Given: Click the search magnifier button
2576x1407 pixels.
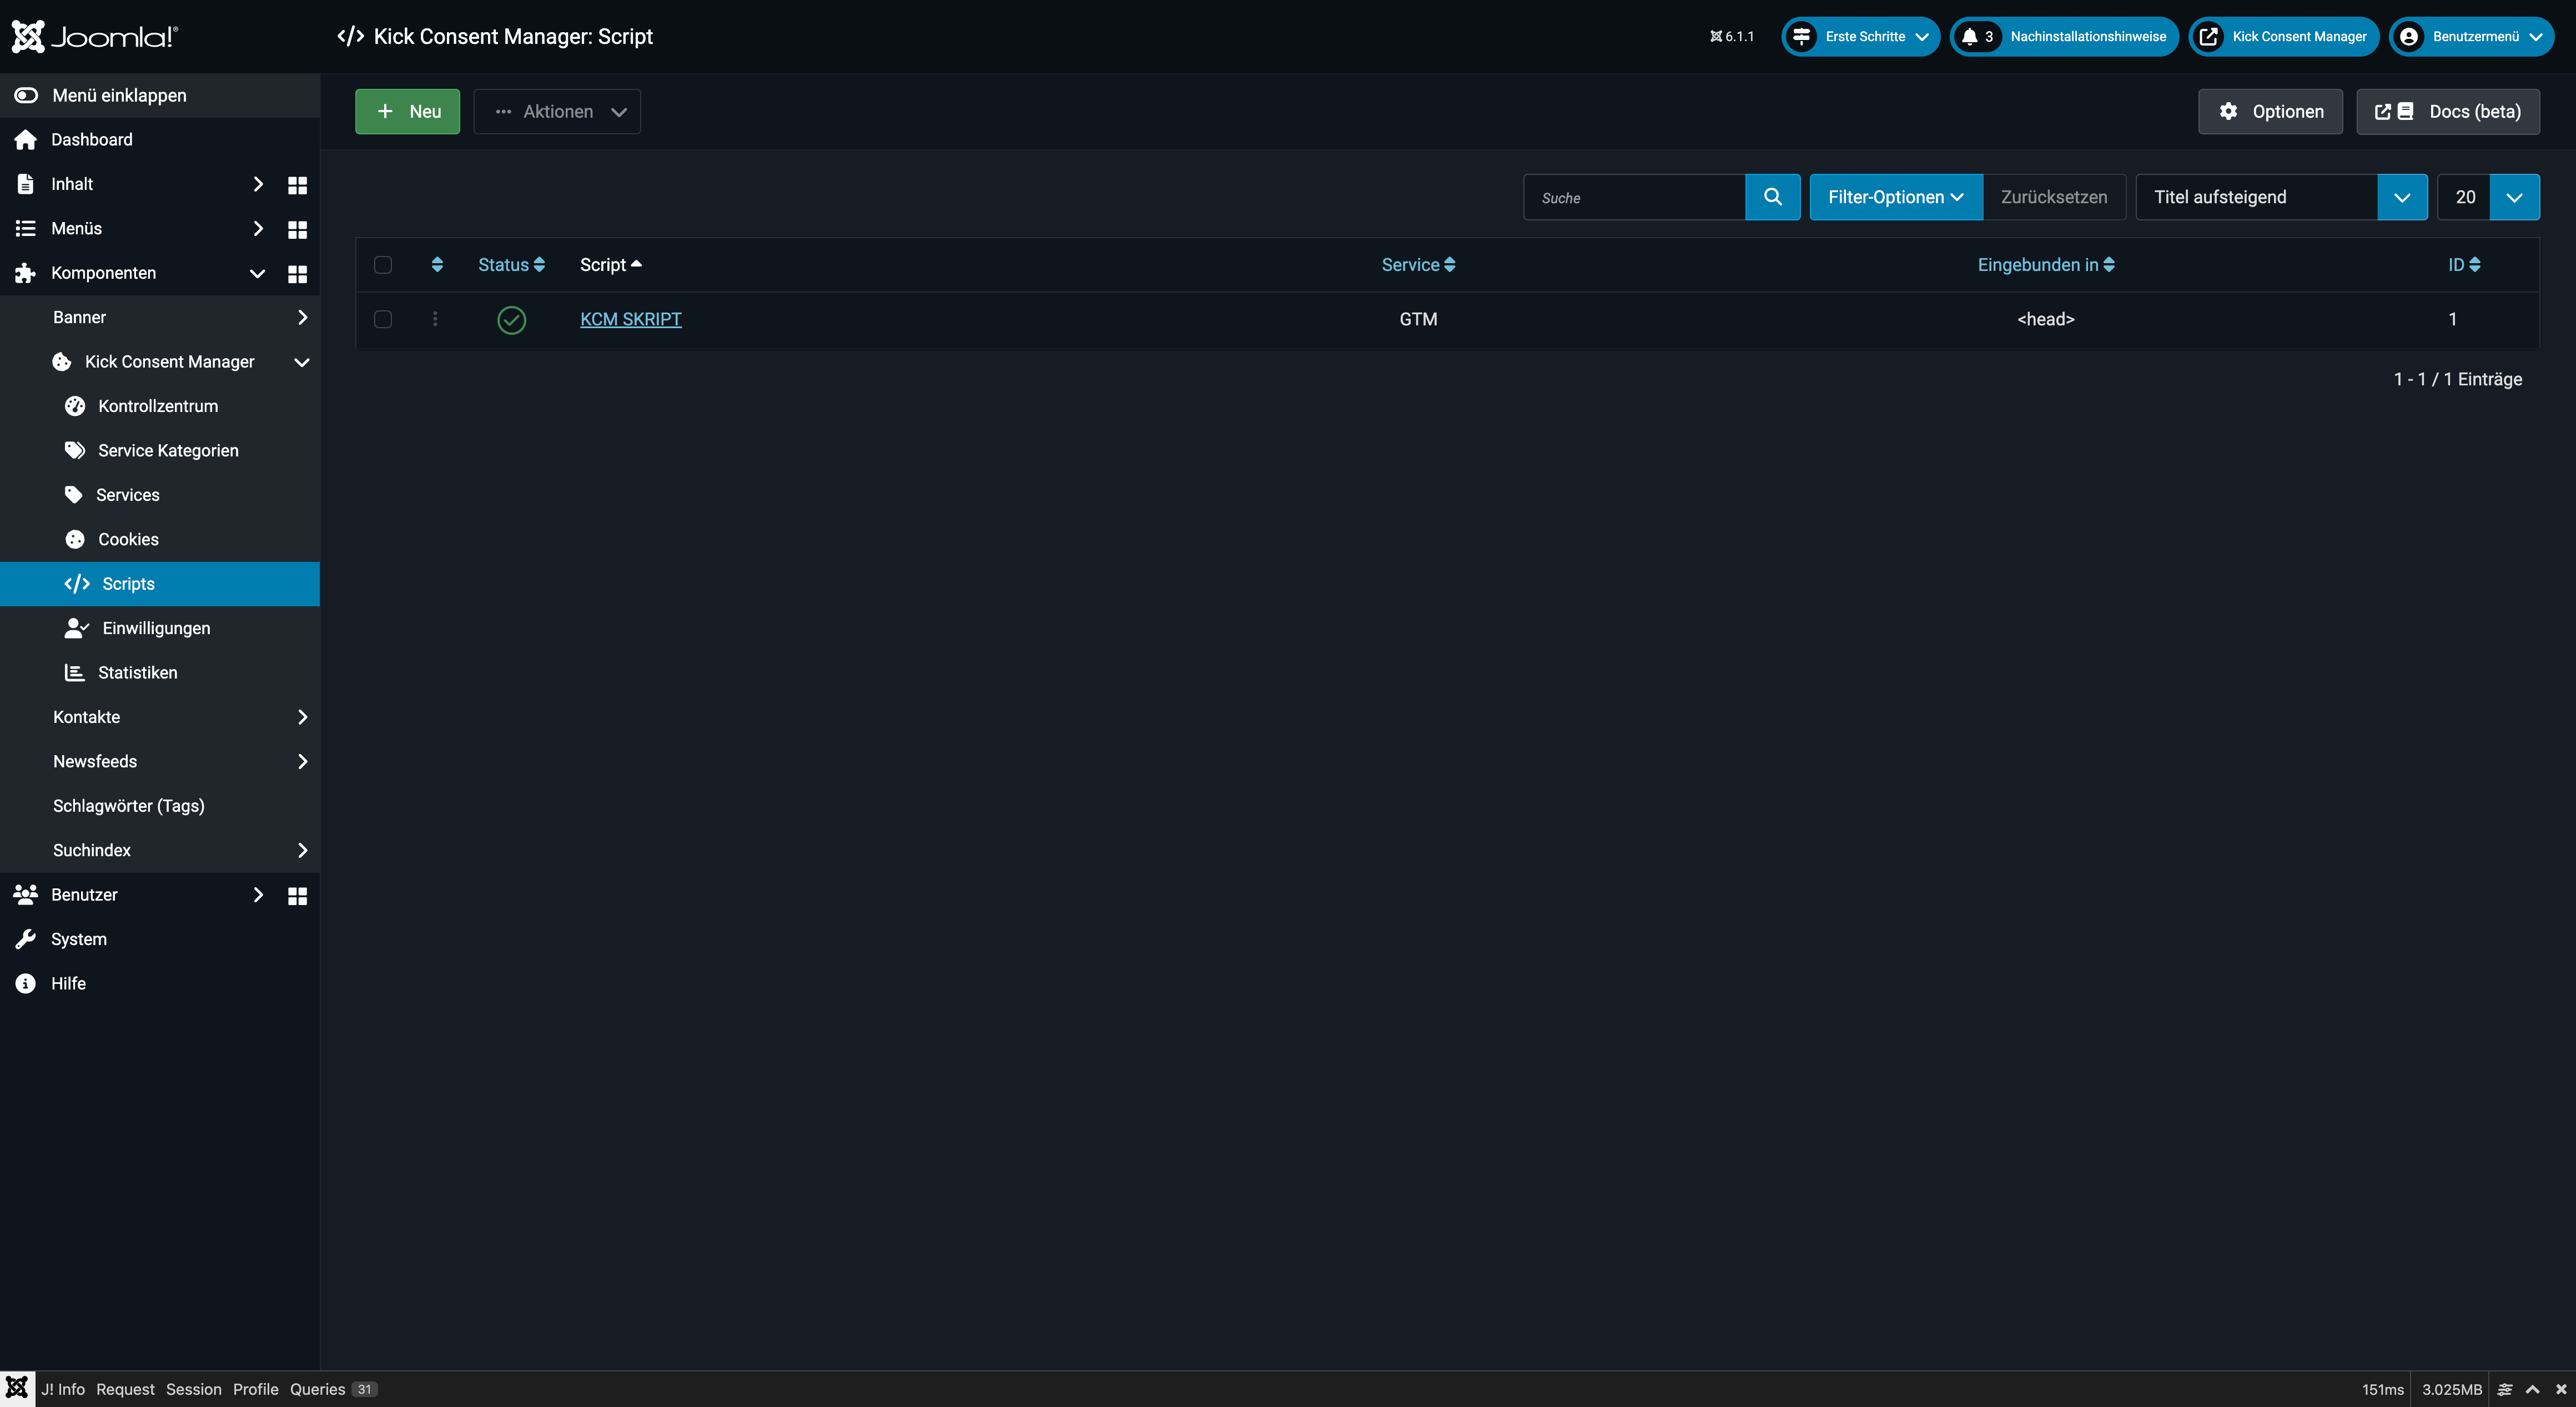Looking at the screenshot, I should point(1772,197).
